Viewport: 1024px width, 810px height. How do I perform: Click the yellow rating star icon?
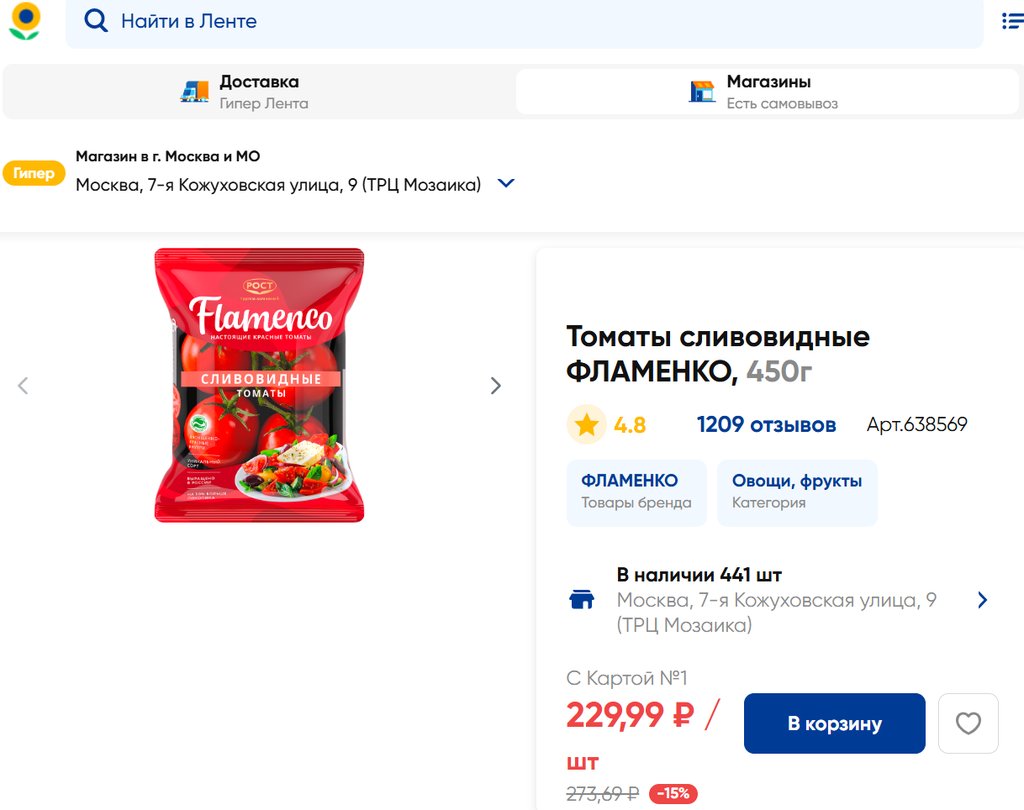pyautogui.click(x=586, y=425)
